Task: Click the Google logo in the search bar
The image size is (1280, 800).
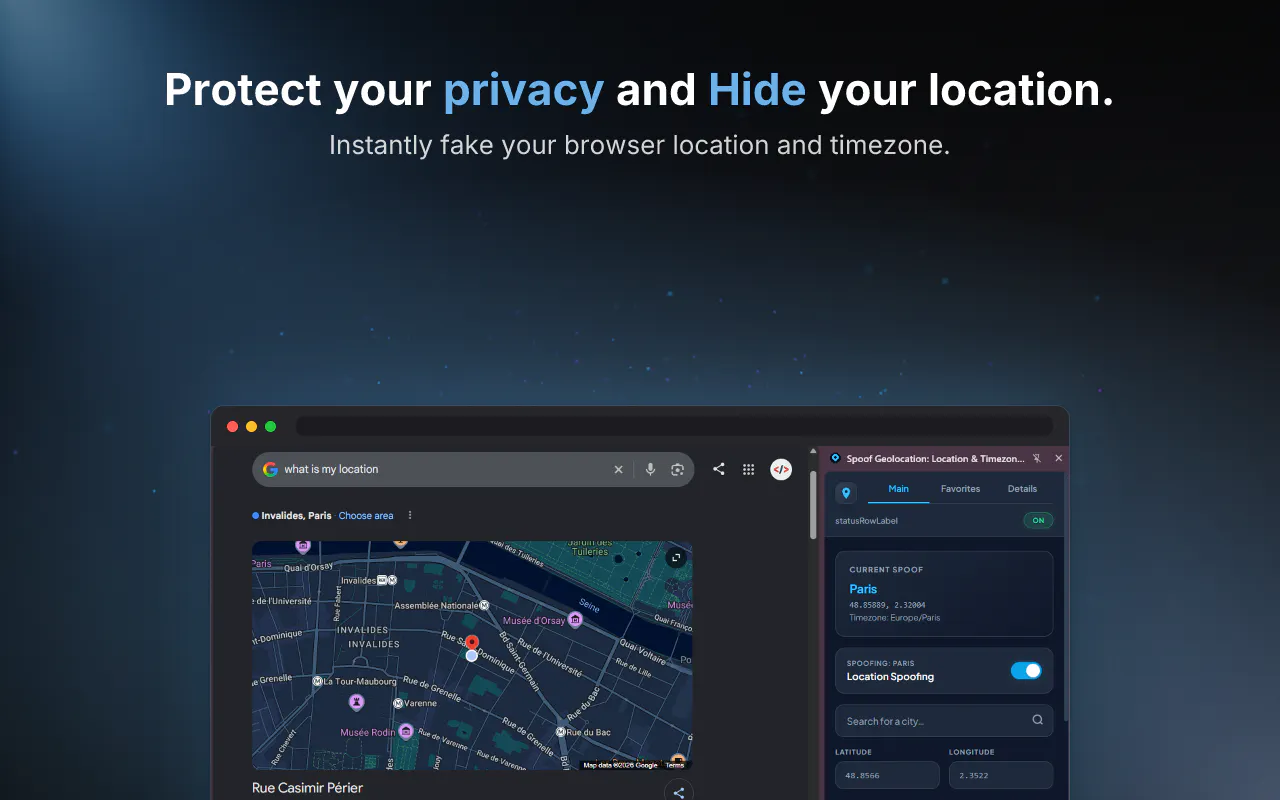Action: tap(270, 469)
